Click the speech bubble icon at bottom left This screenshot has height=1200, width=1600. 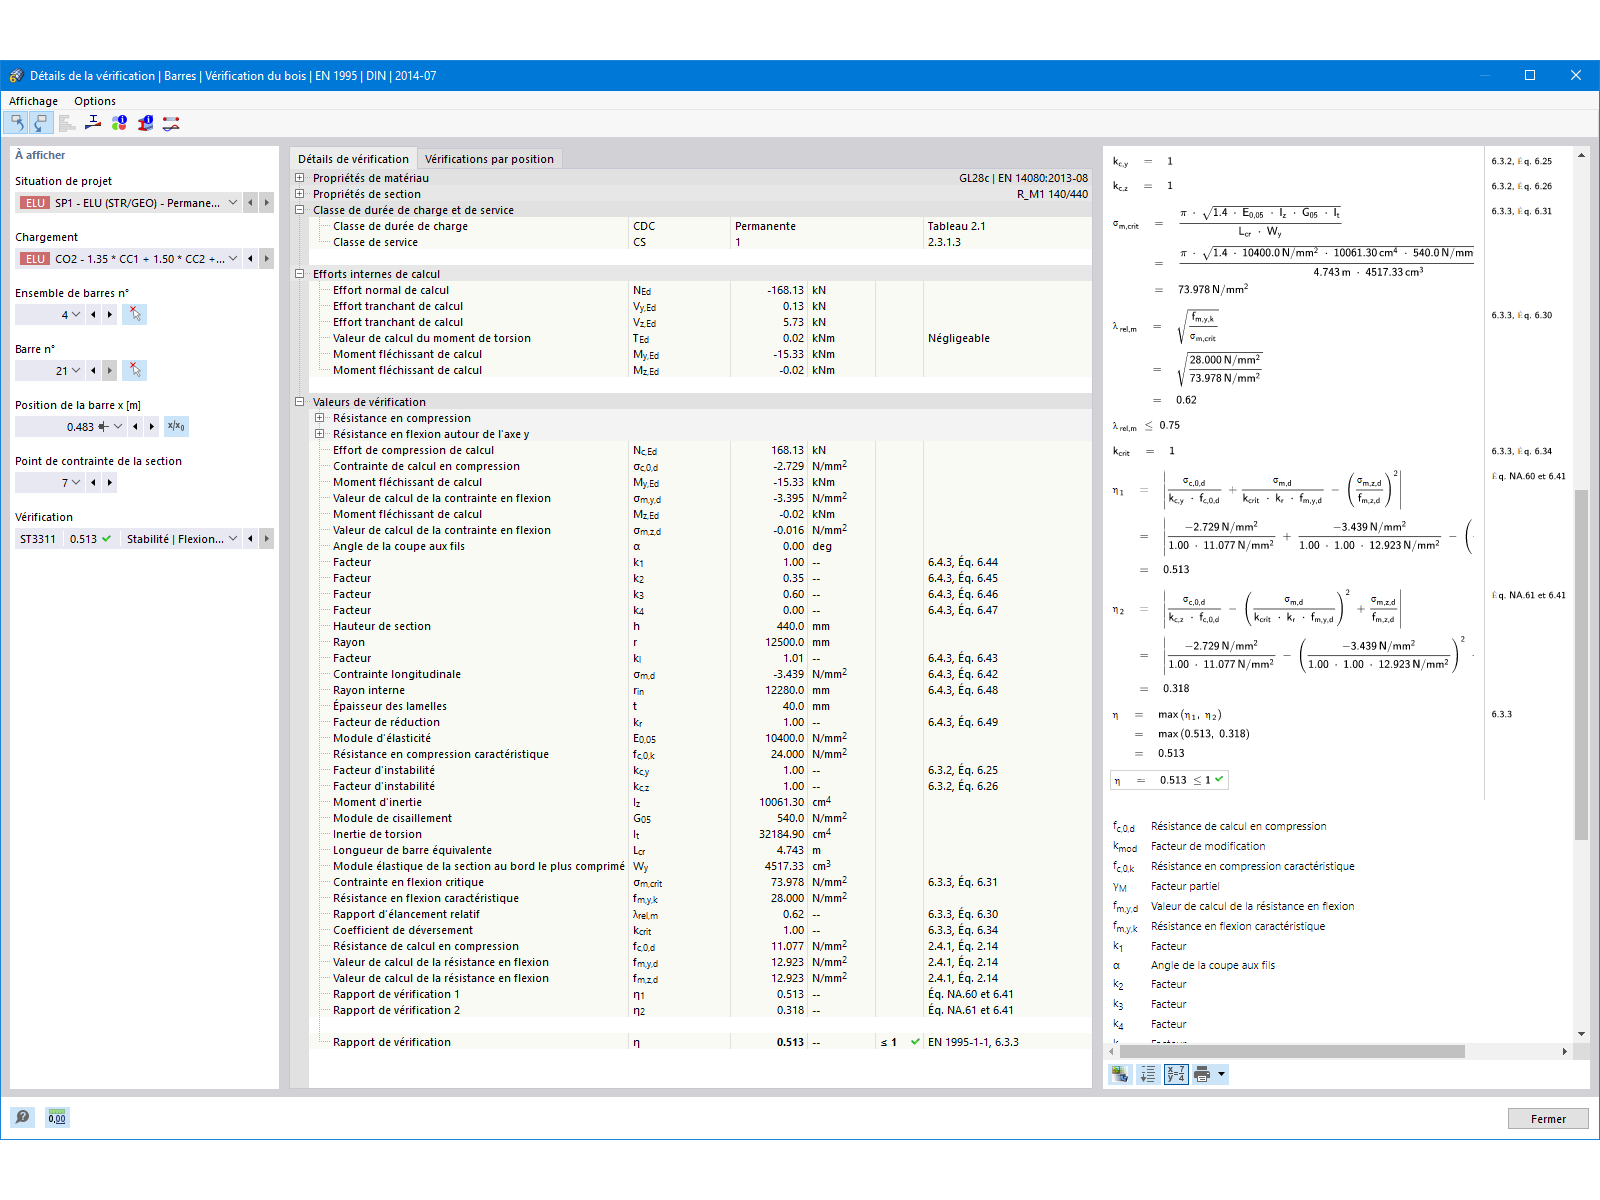[x=22, y=1117]
